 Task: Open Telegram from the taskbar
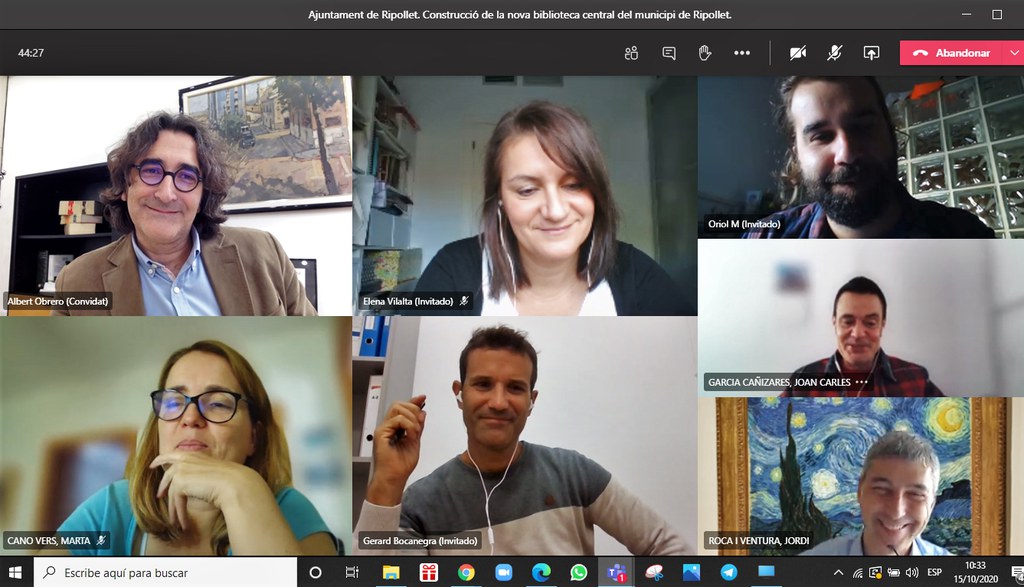[729, 573]
